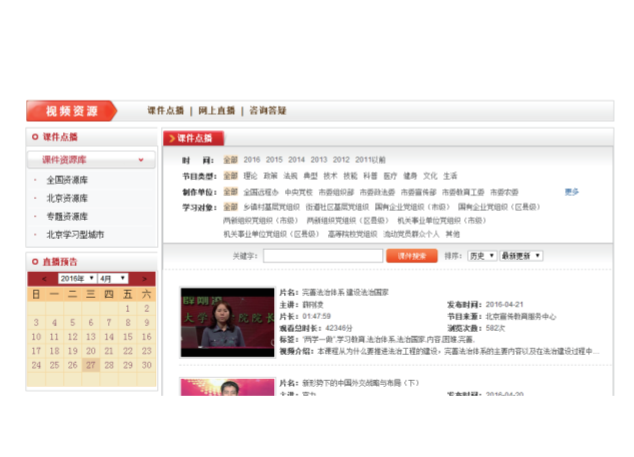The image size is (634, 457).
Task: Open video title 新形势下的中国外交战略与布局（下）
Action: [360, 383]
